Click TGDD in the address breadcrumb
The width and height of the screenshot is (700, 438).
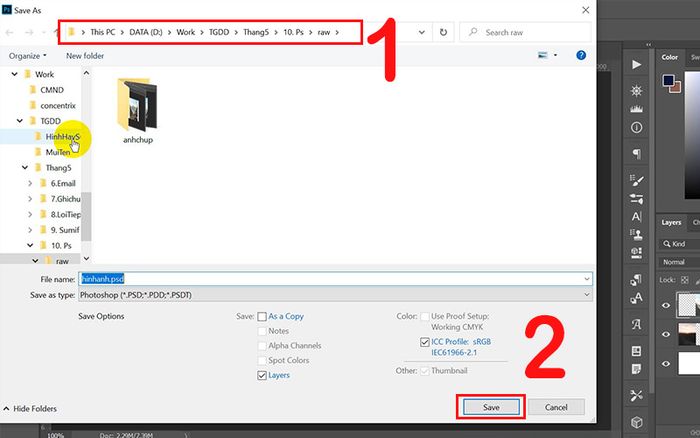pyautogui.click(x=219, y=32)
